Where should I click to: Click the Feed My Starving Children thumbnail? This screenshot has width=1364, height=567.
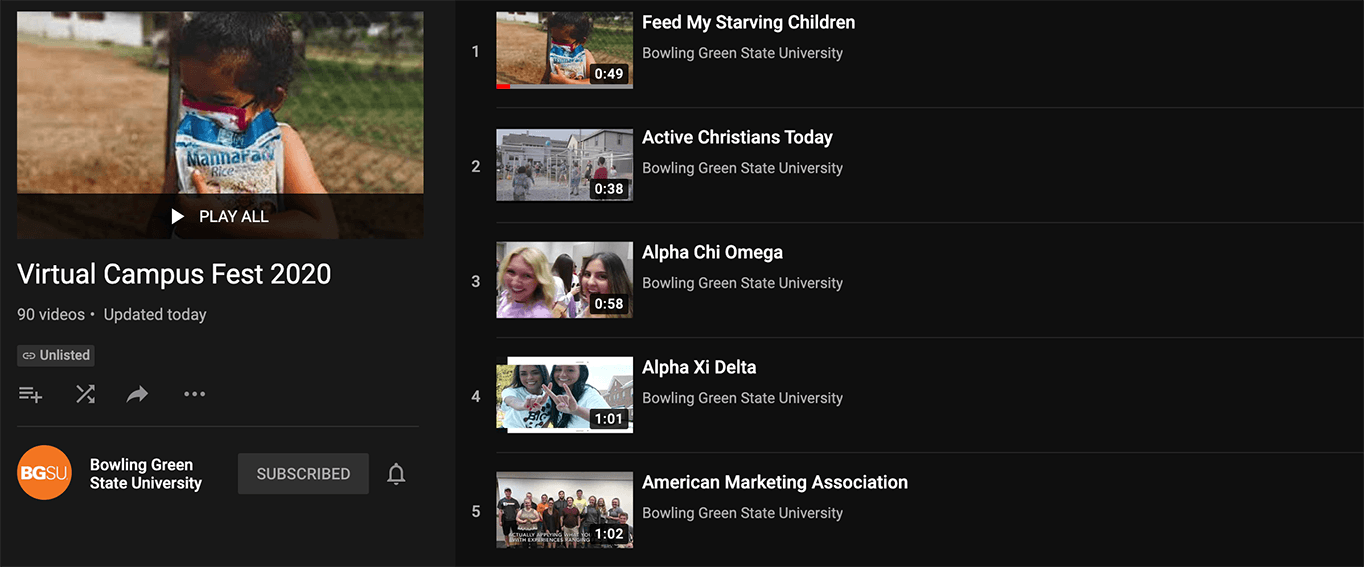click(x=564, y=48)
